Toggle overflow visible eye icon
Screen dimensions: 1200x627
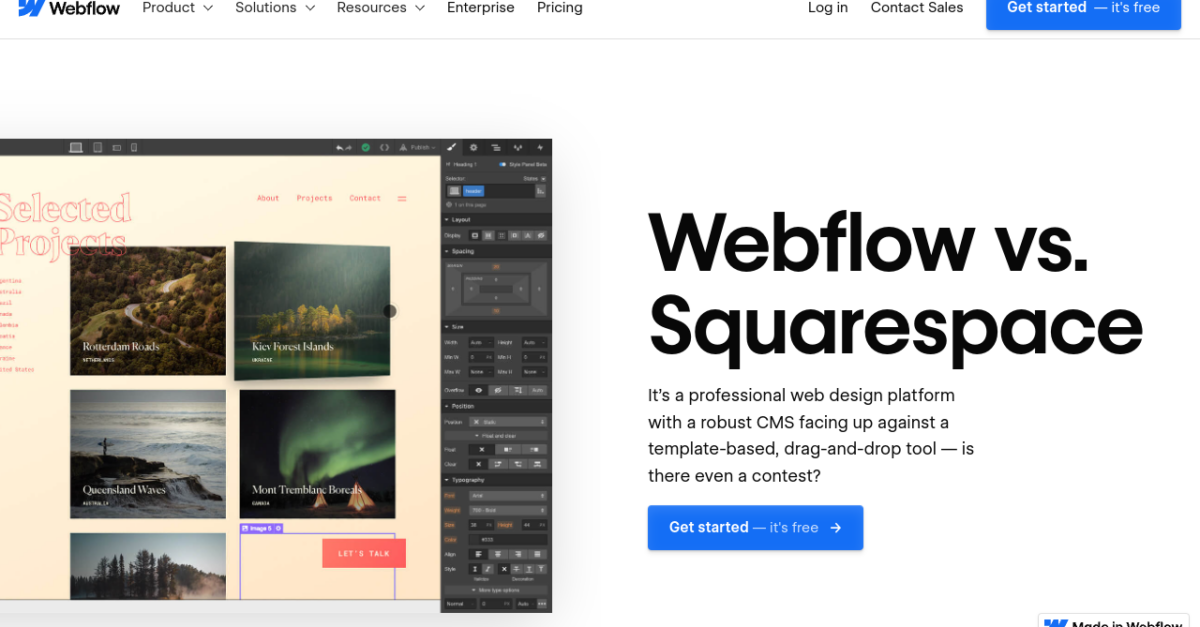(x=478, y=390)
